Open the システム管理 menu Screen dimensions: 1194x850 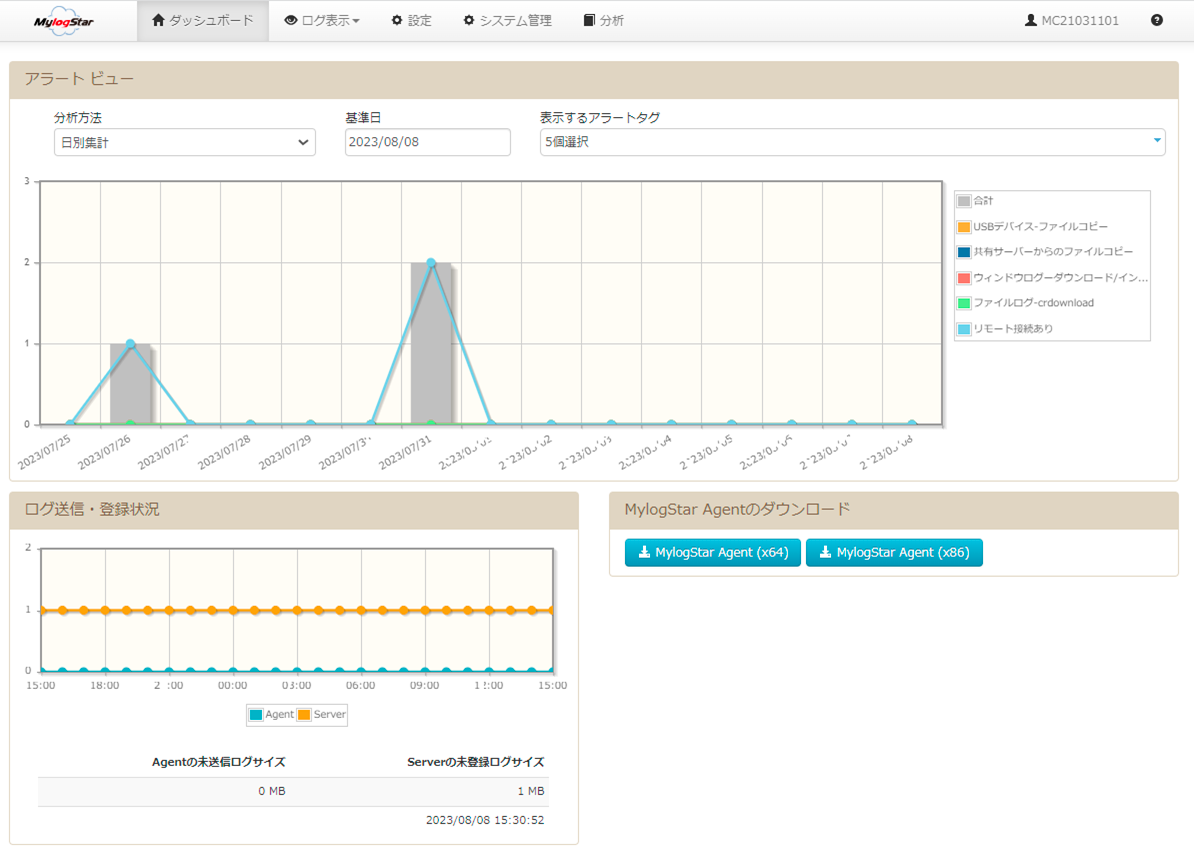[x=507, y=21]
